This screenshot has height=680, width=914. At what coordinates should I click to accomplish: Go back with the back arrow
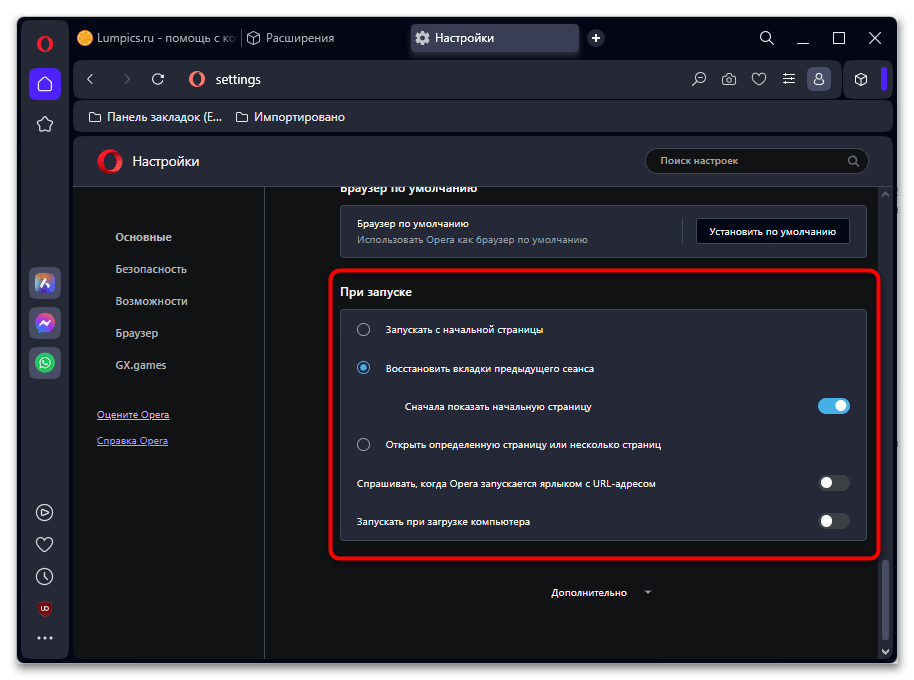[x=90, y=79]
